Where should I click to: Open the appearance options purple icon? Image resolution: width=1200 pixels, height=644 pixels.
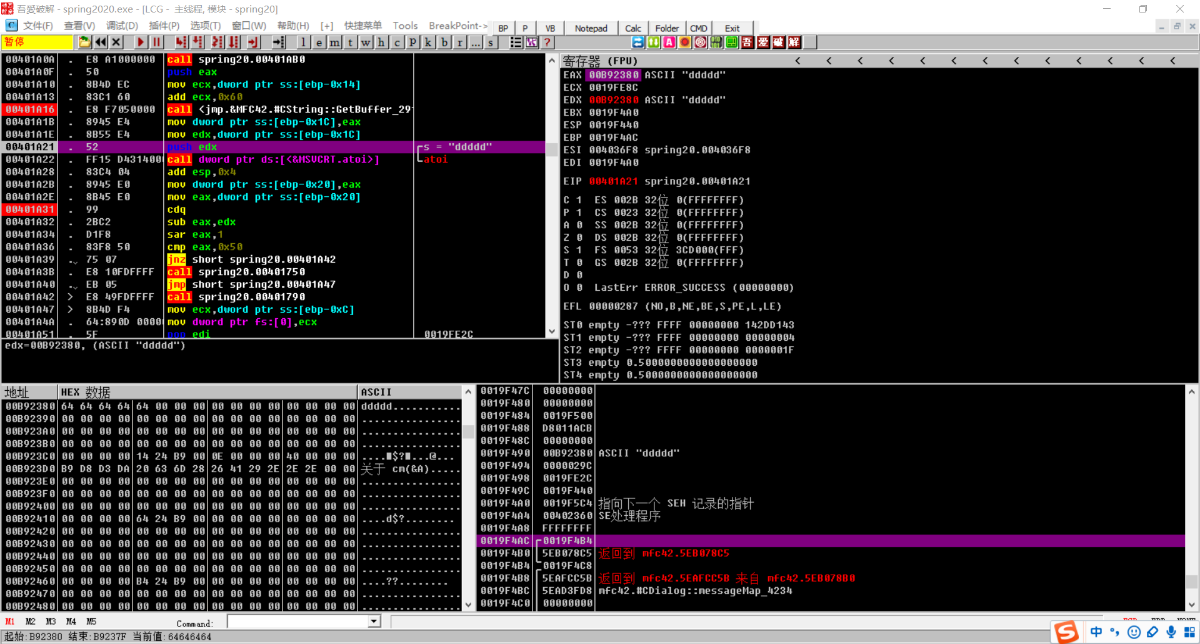coord(532,42)
